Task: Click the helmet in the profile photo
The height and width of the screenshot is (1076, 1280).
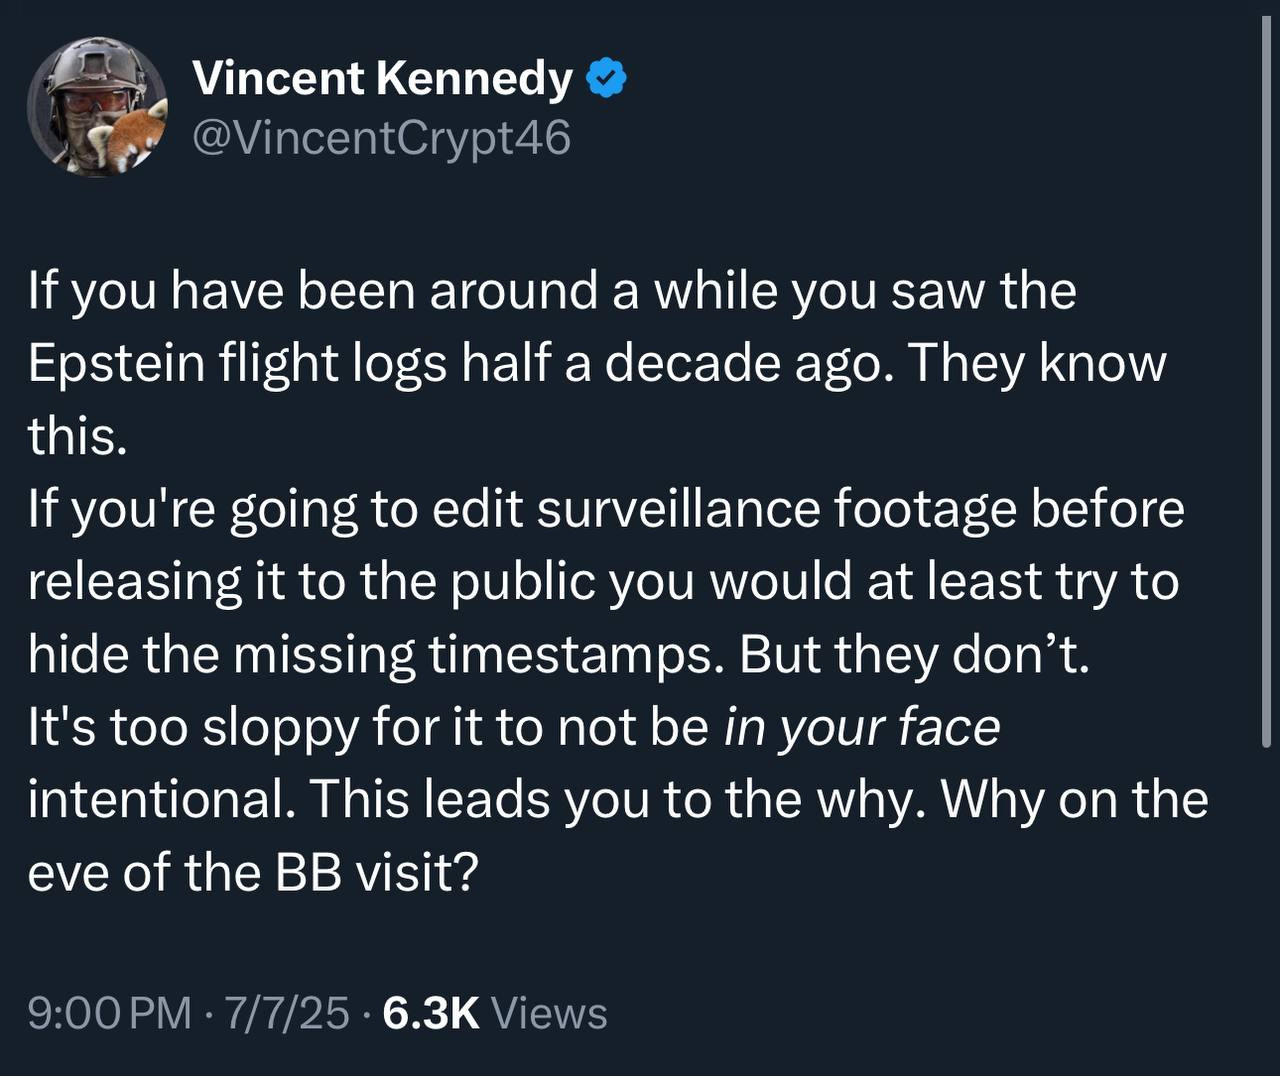Action: pos(88,68)
